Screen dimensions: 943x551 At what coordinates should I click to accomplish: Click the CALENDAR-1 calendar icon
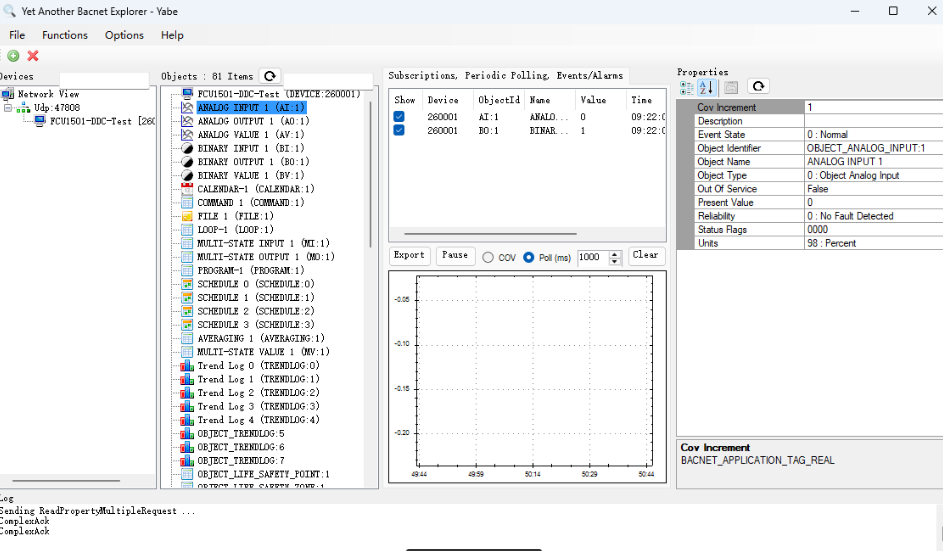coord(187,189)
